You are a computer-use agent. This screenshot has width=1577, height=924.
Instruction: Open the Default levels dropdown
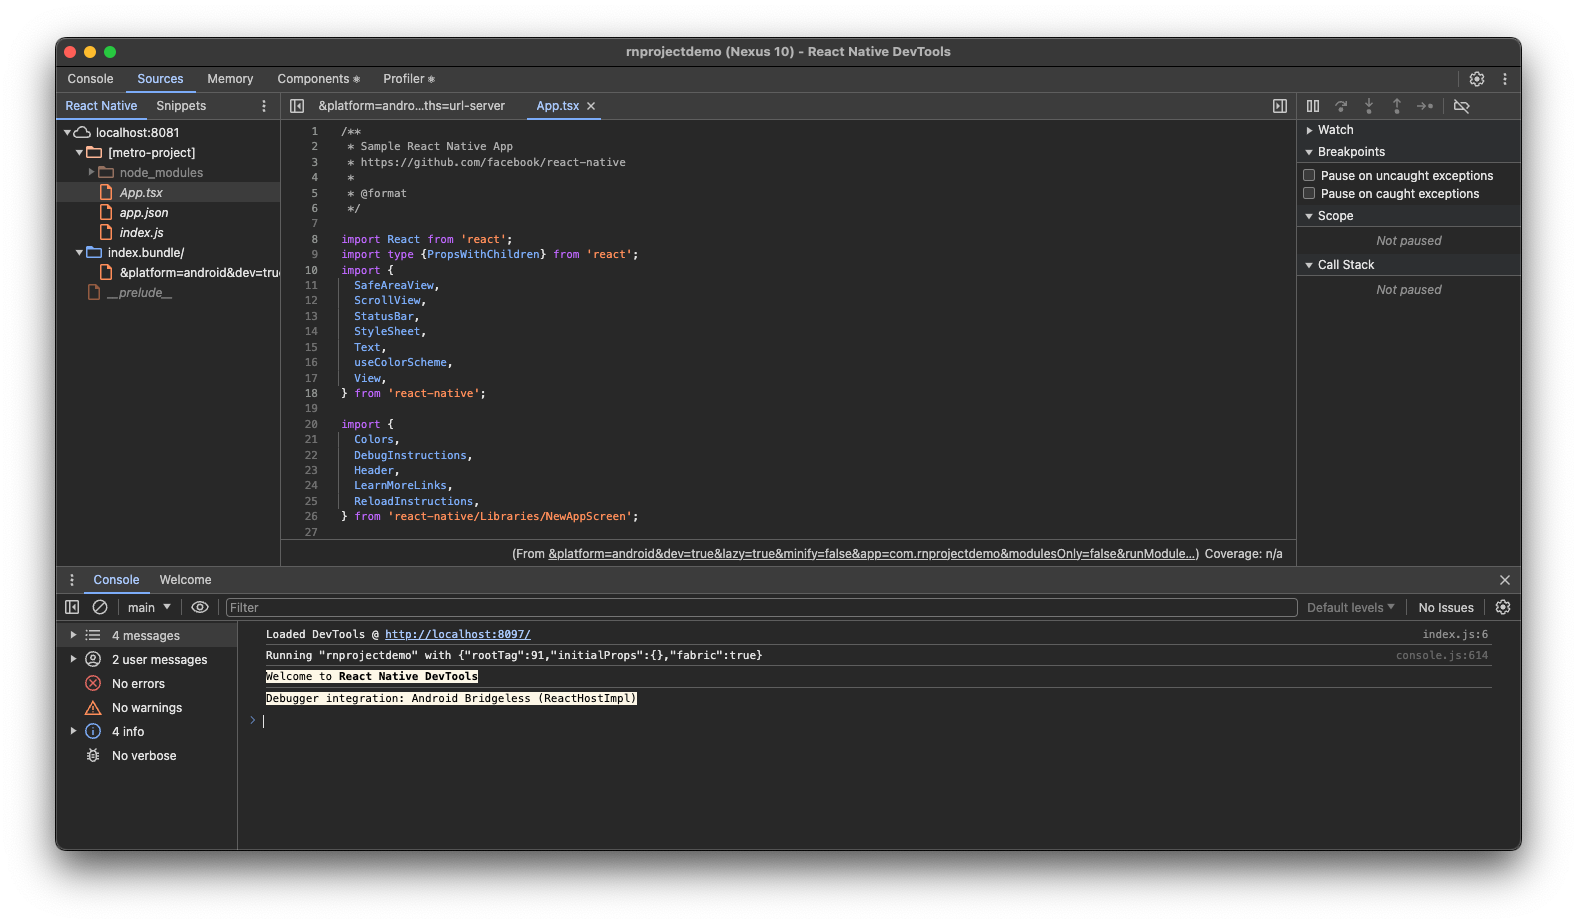1350,607
